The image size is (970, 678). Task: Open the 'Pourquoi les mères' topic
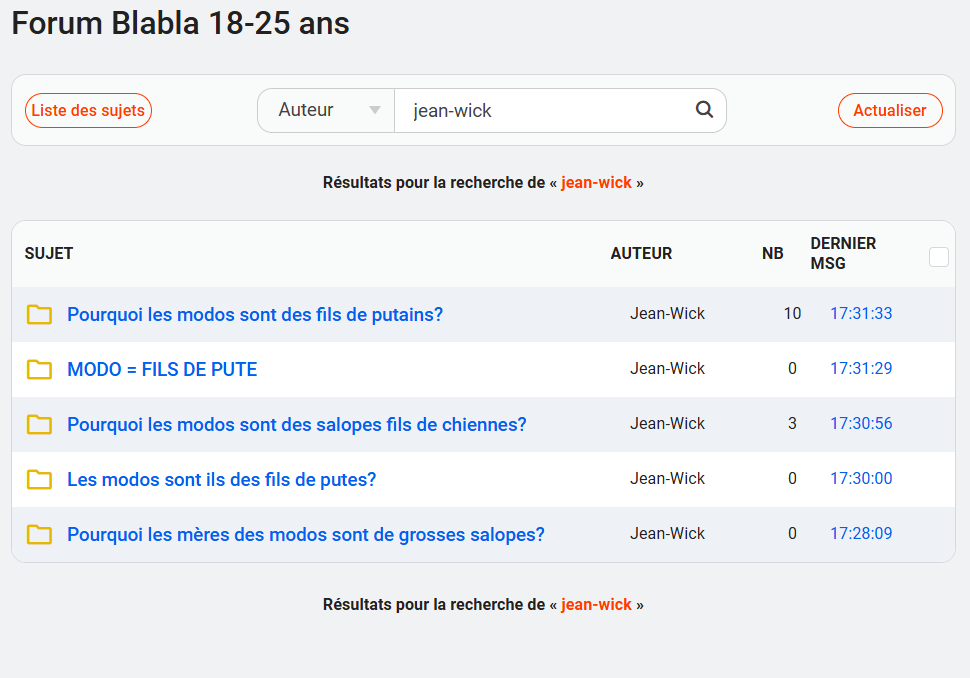tap(306, 534)
